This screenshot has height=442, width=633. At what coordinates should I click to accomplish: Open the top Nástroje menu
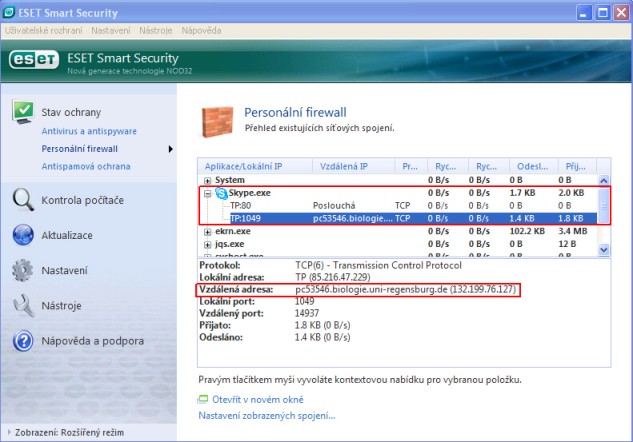tap(155, 30)
